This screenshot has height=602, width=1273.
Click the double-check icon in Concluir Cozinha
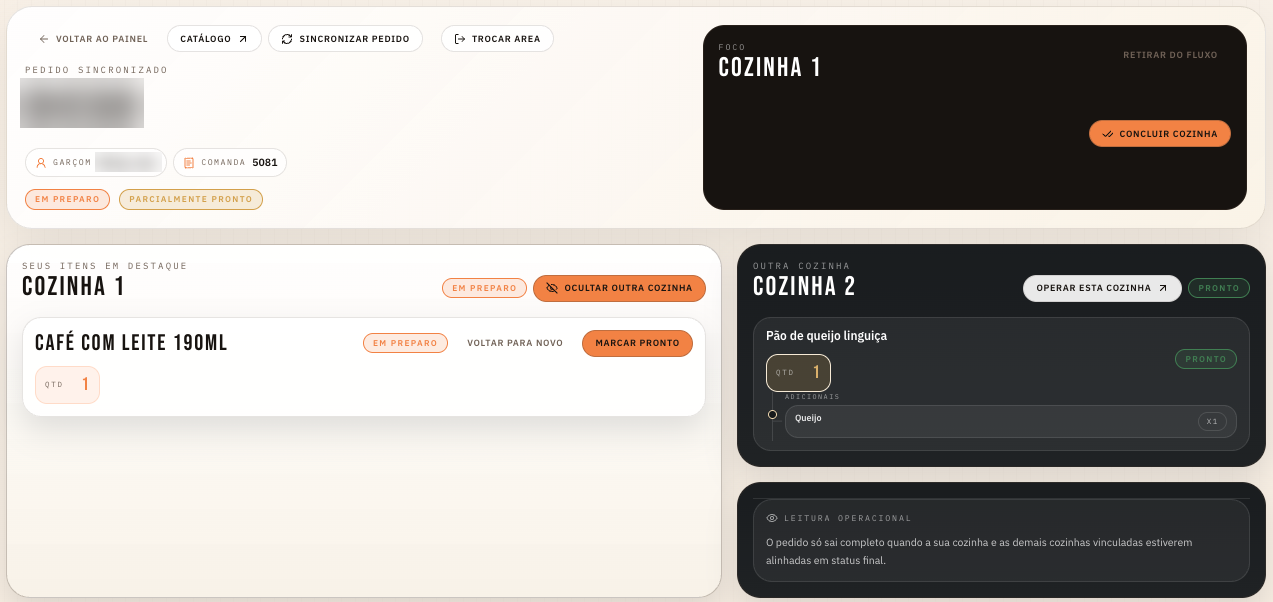[1107, 134]
